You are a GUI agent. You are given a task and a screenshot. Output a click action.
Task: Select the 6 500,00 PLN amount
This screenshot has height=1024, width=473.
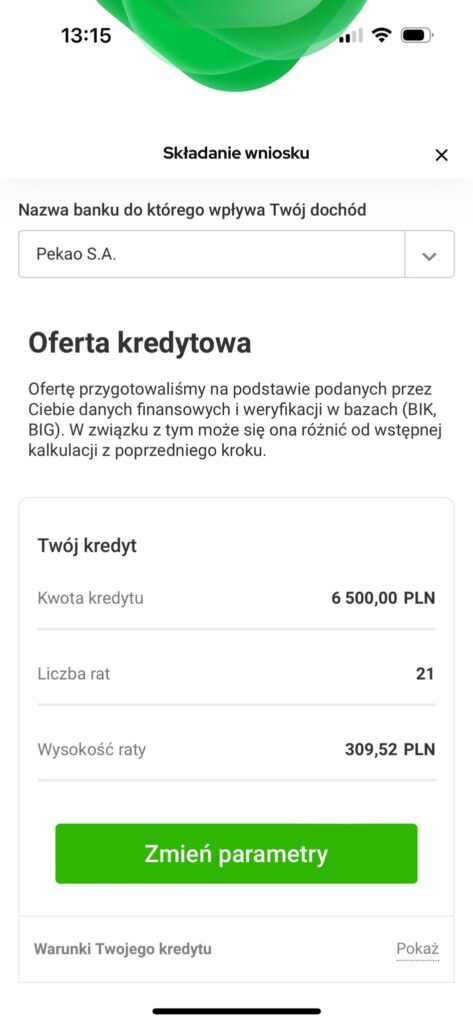coord(383,598)
